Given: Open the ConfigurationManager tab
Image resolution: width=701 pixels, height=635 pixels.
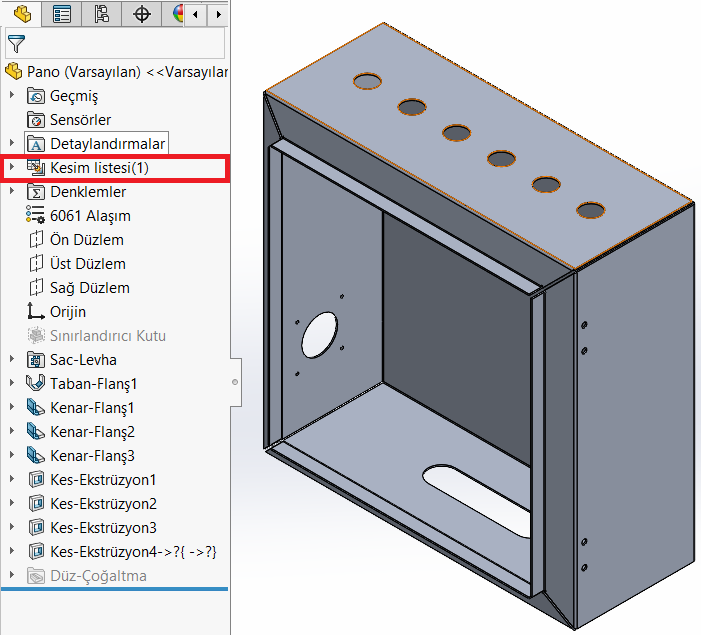Looking at the screenshot, I should click(x=102, y=14).
